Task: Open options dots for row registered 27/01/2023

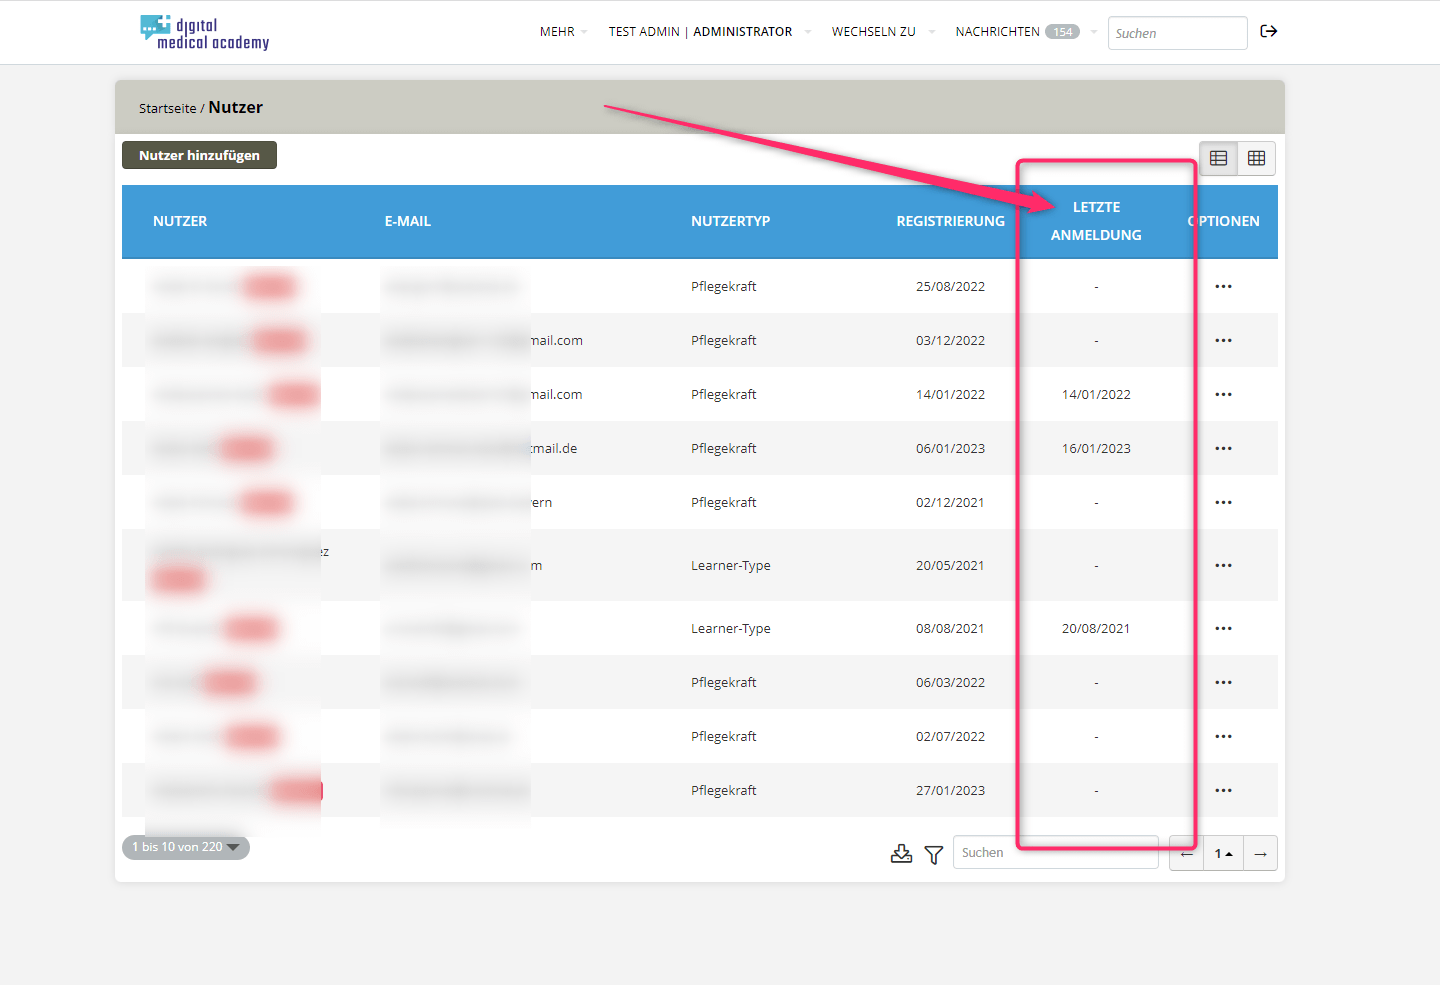Action: (x=1223, y=791)
